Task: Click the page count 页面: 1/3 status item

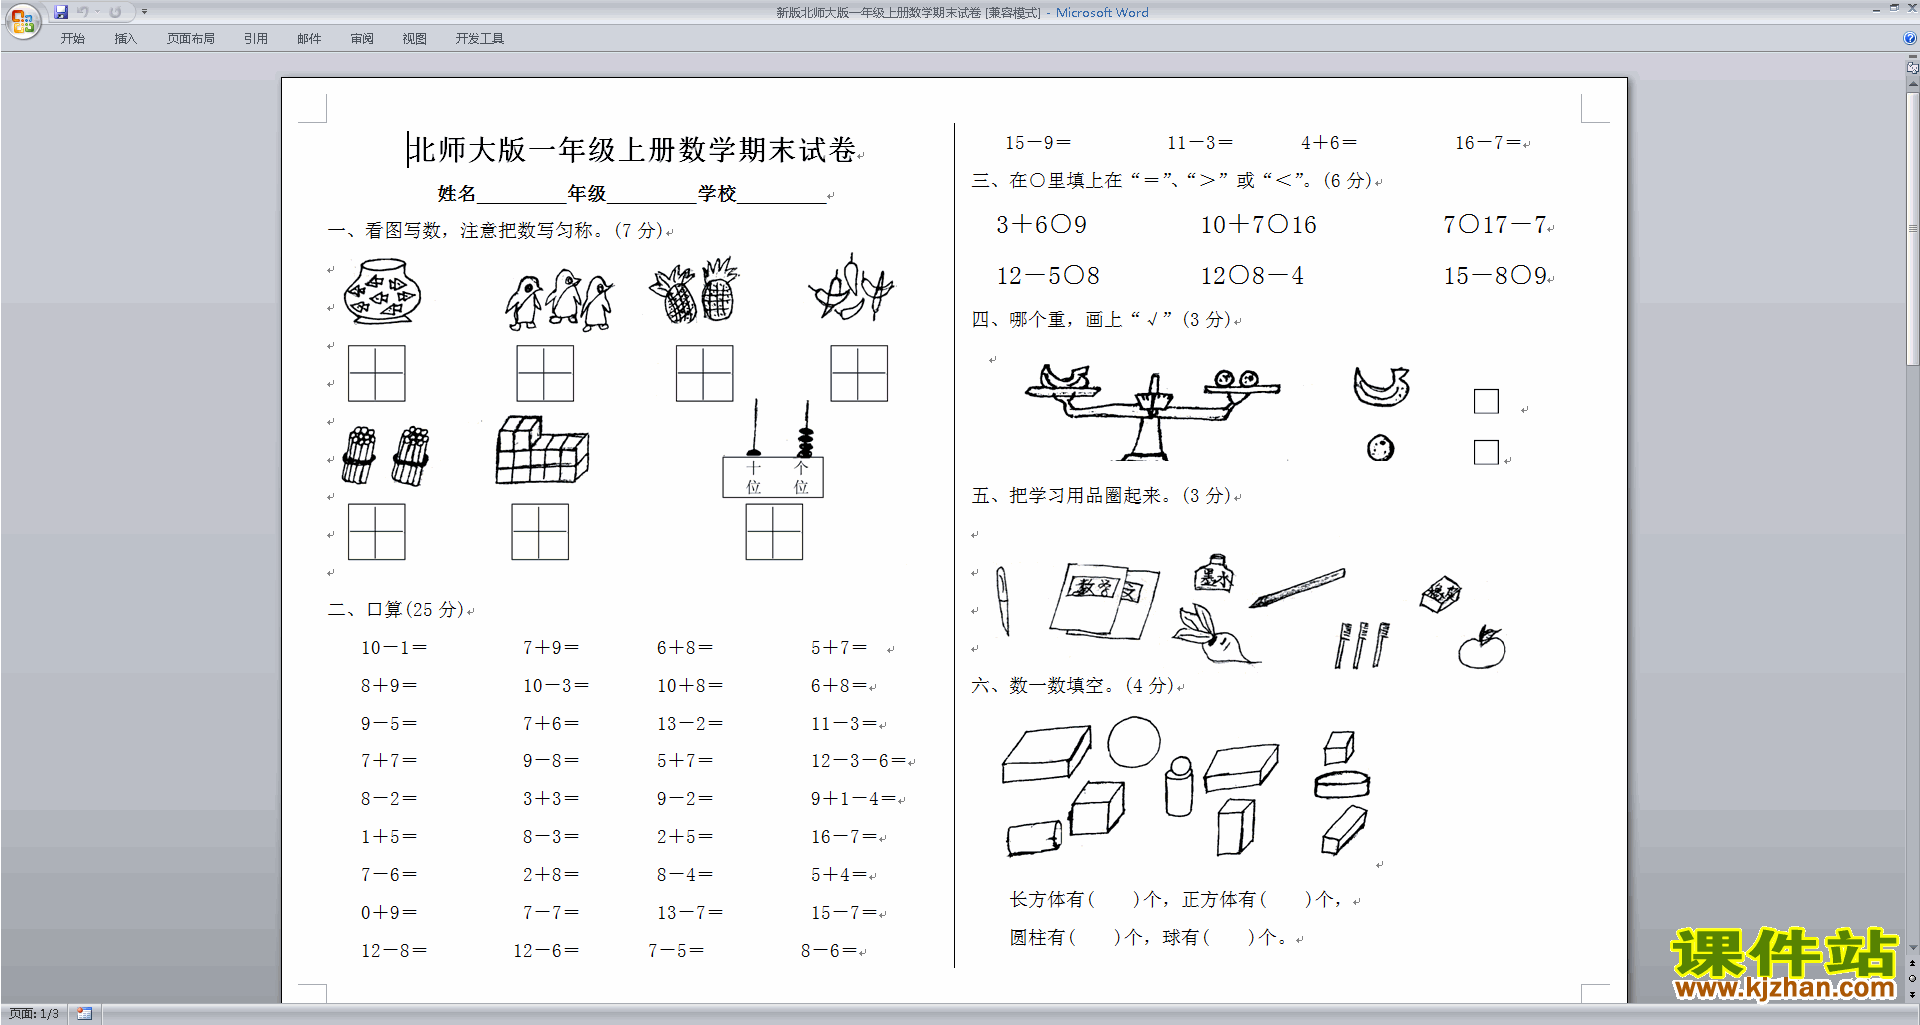Action: click(34, 1014)
